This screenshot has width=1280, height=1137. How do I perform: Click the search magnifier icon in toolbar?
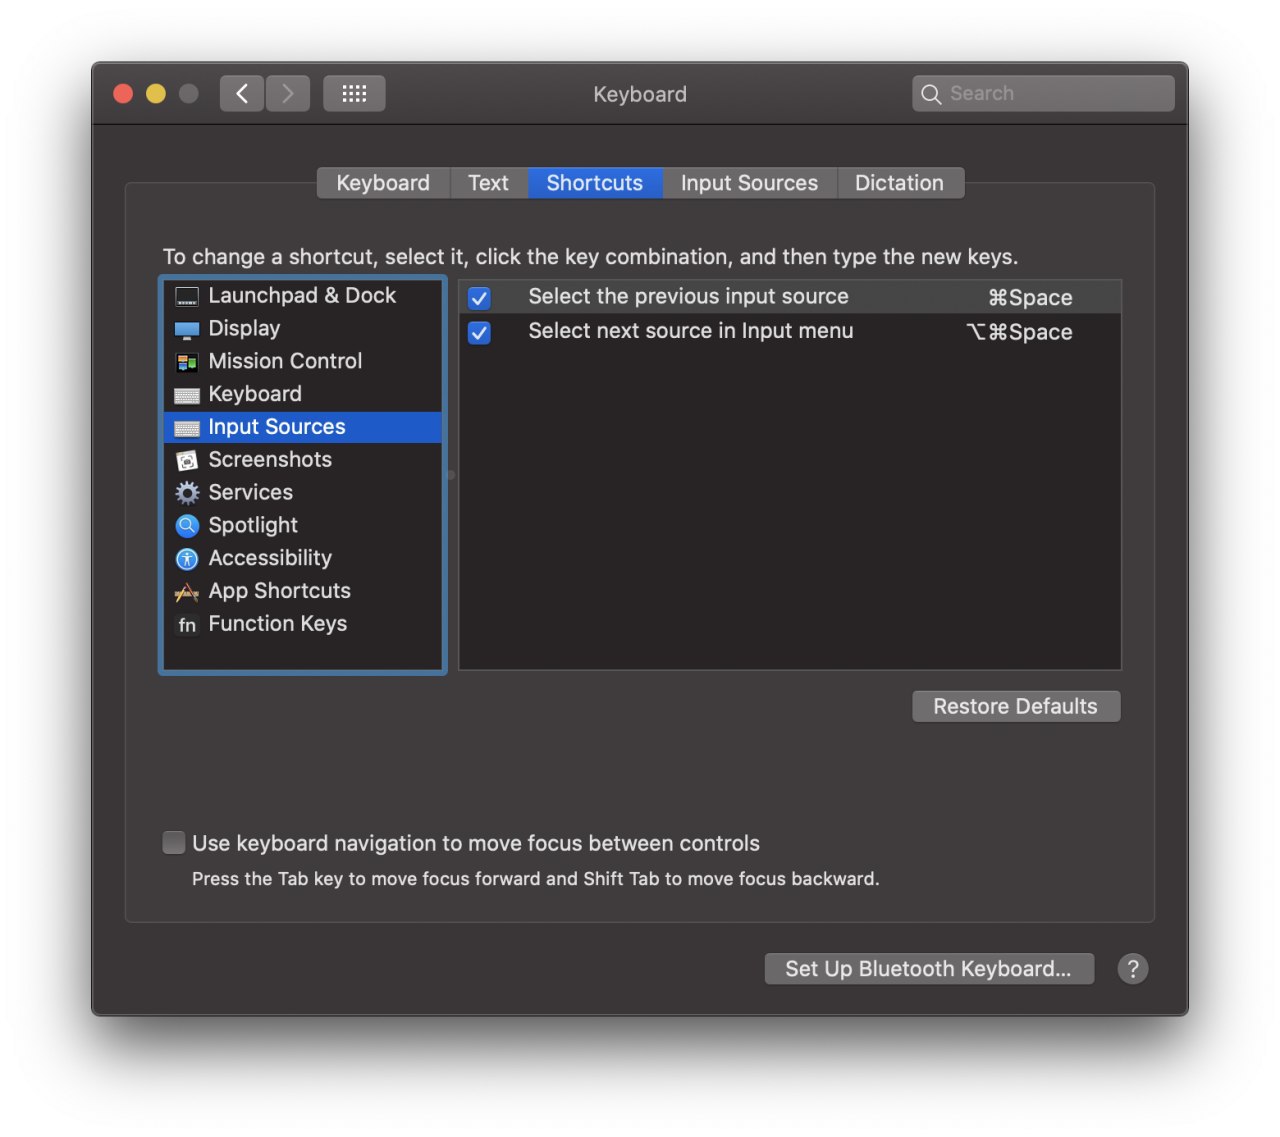(931, 94)
